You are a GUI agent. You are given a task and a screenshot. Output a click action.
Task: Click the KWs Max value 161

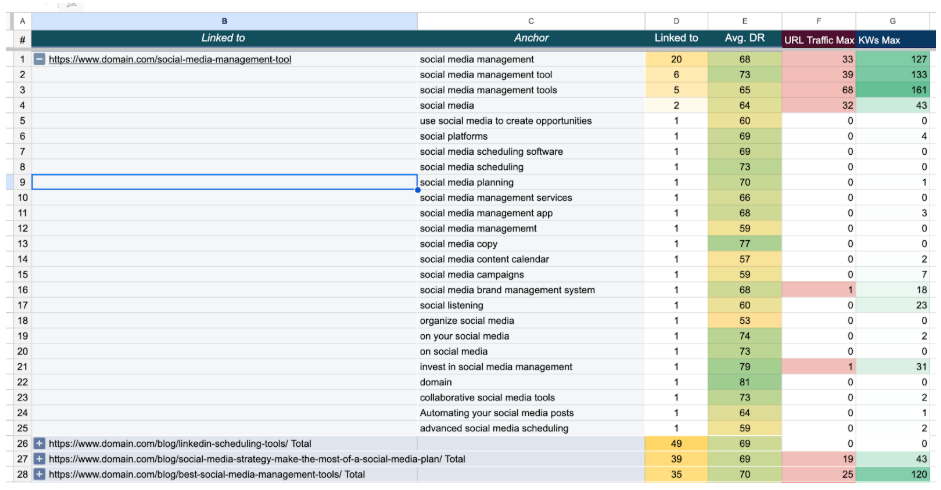click(x=894, y=90)
